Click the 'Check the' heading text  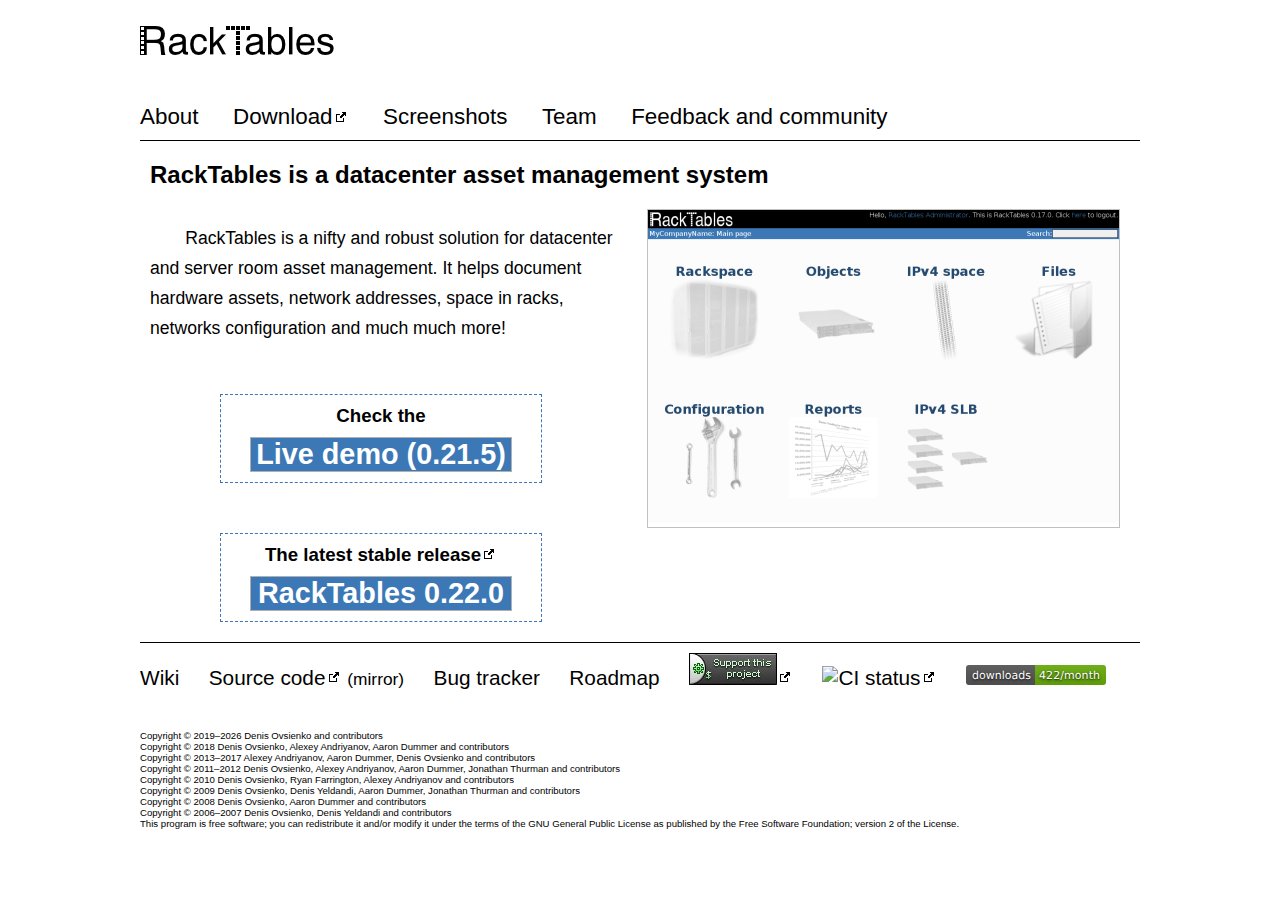(381, 416)
